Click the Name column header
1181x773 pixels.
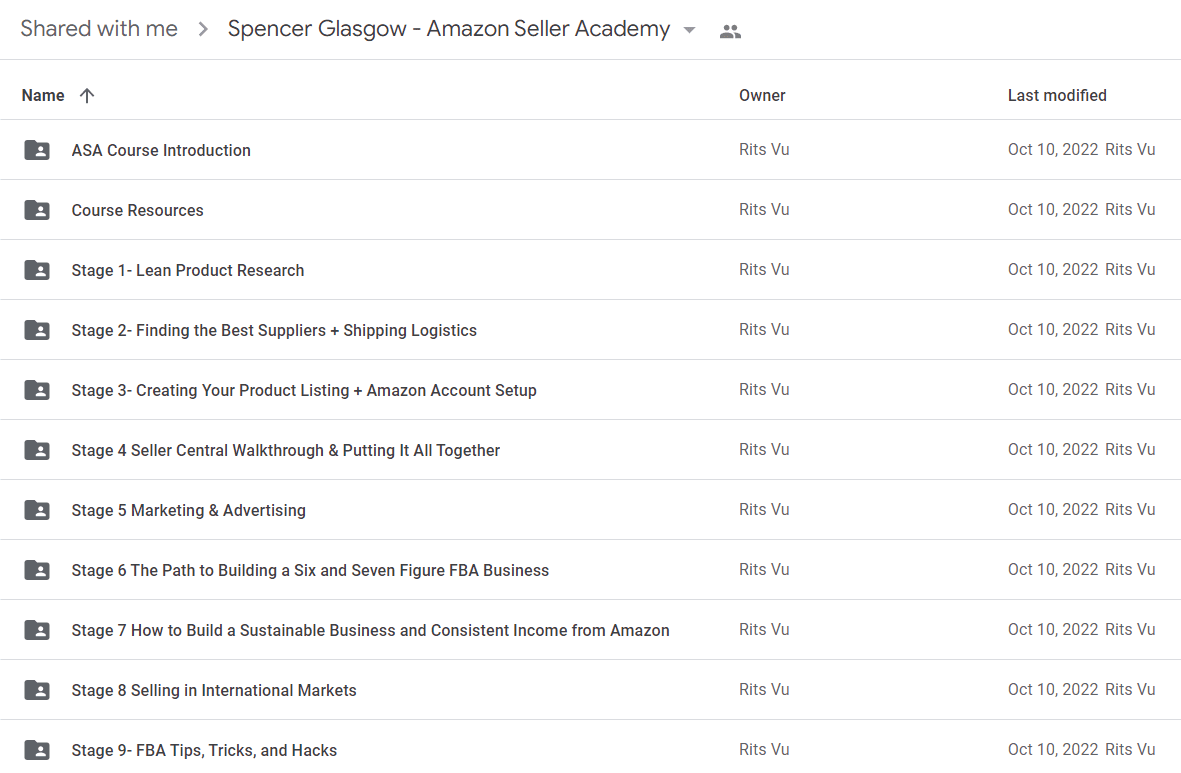click(x=43, y=96)
